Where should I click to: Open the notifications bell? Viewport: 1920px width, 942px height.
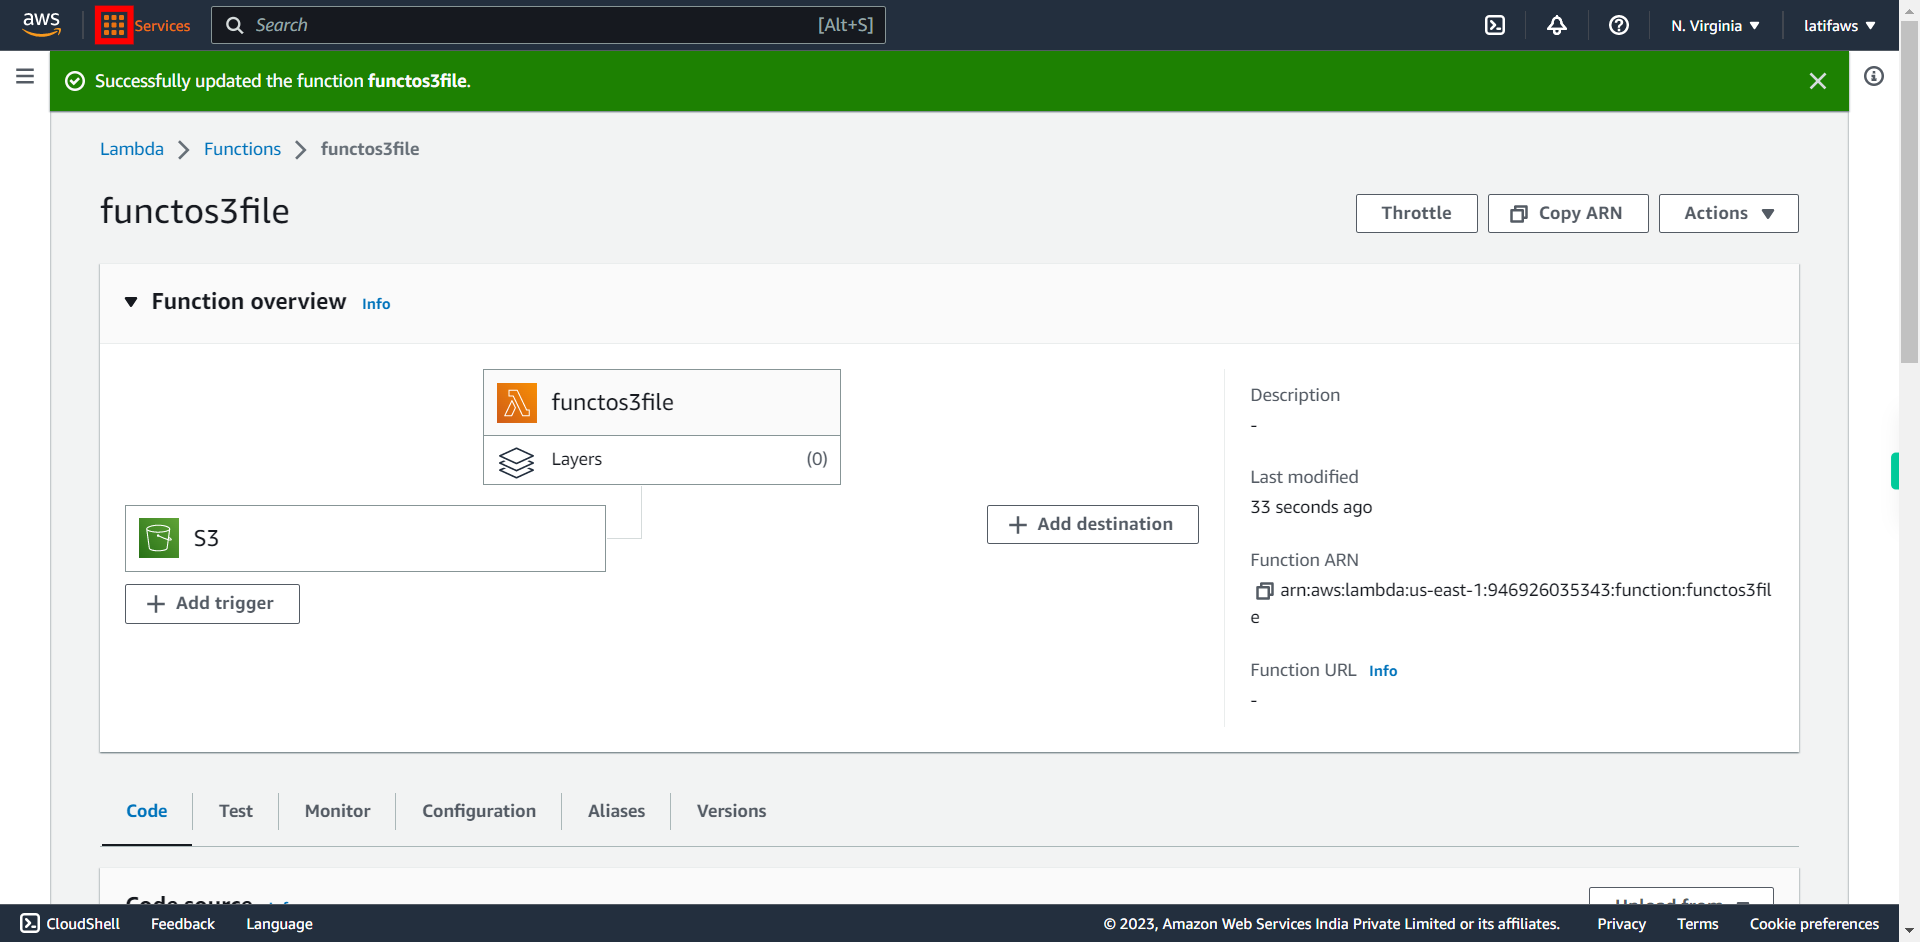(x=1557, y=25)
